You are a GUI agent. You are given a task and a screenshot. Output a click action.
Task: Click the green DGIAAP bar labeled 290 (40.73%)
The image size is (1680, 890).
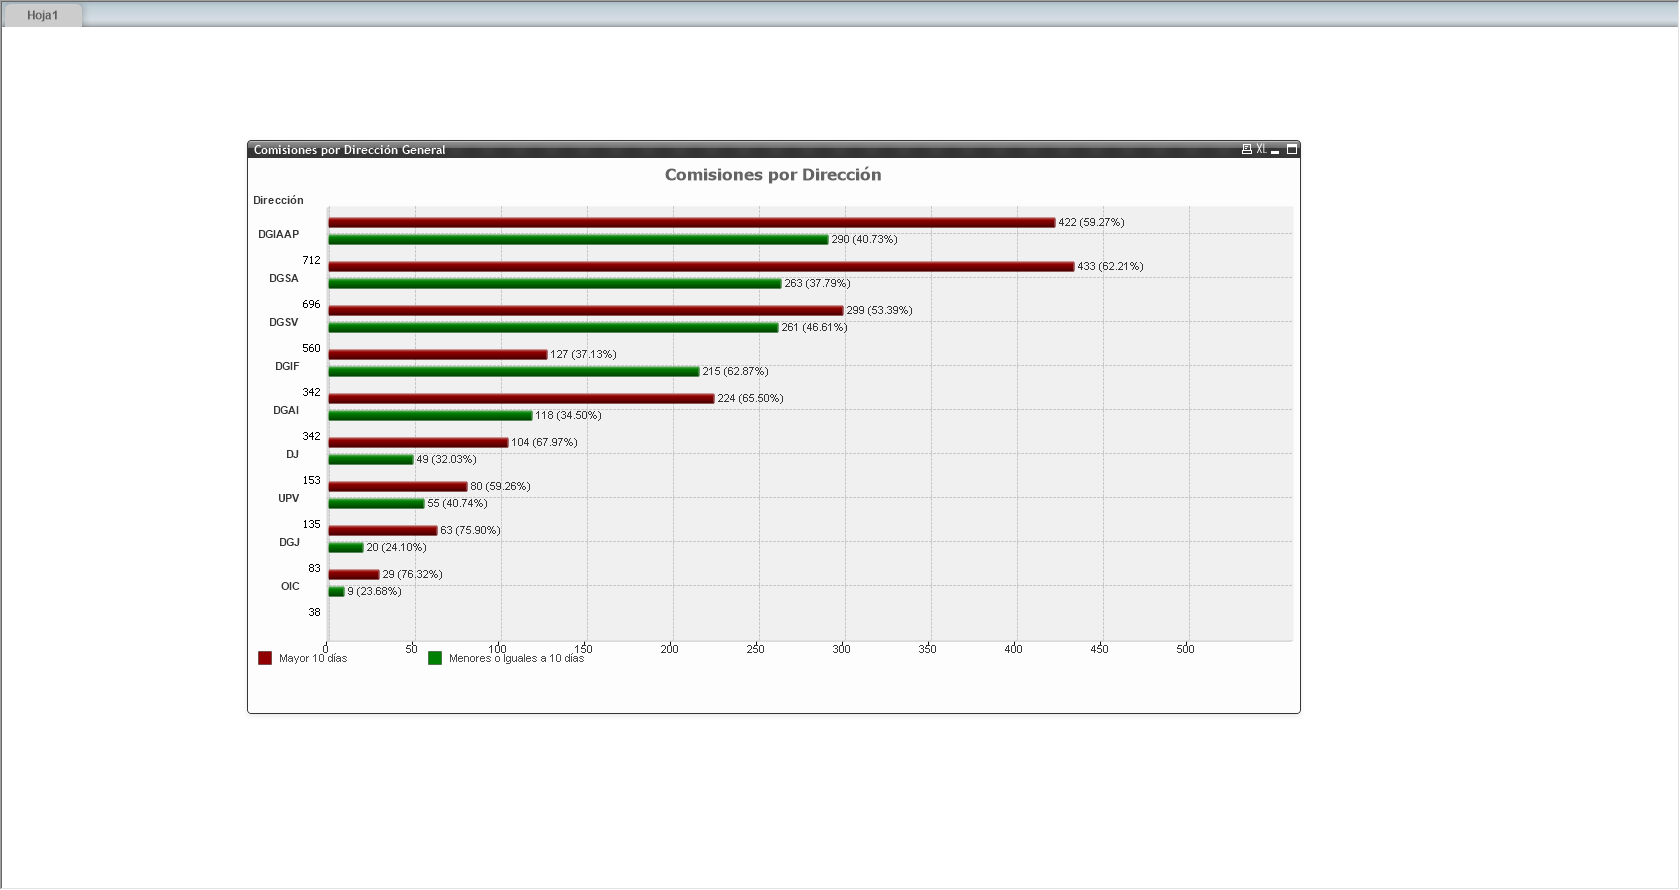point(579,239)
